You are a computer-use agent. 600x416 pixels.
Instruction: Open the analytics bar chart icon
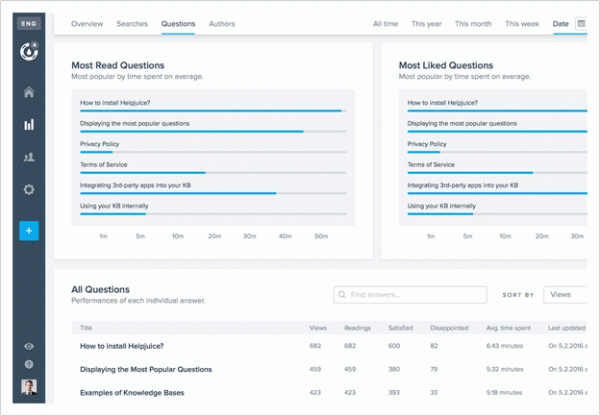click(29, 125)
